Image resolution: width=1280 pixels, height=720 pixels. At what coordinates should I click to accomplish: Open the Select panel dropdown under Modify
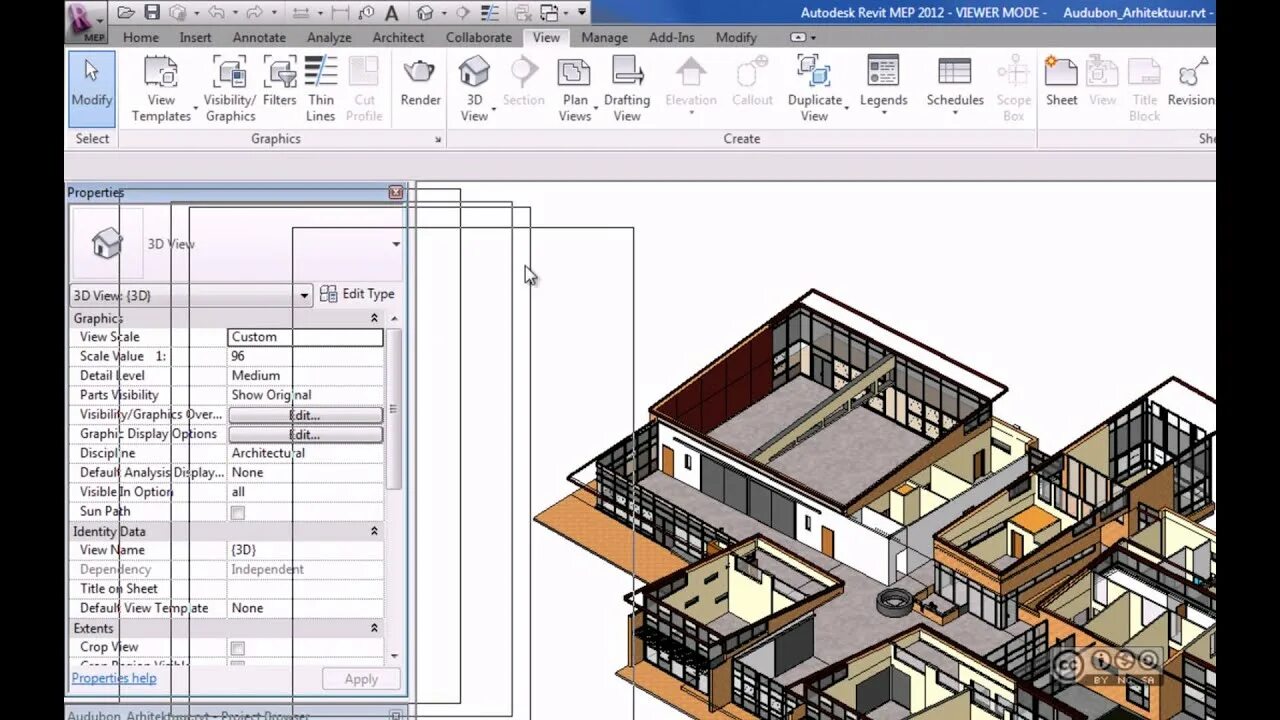point(92,139)
